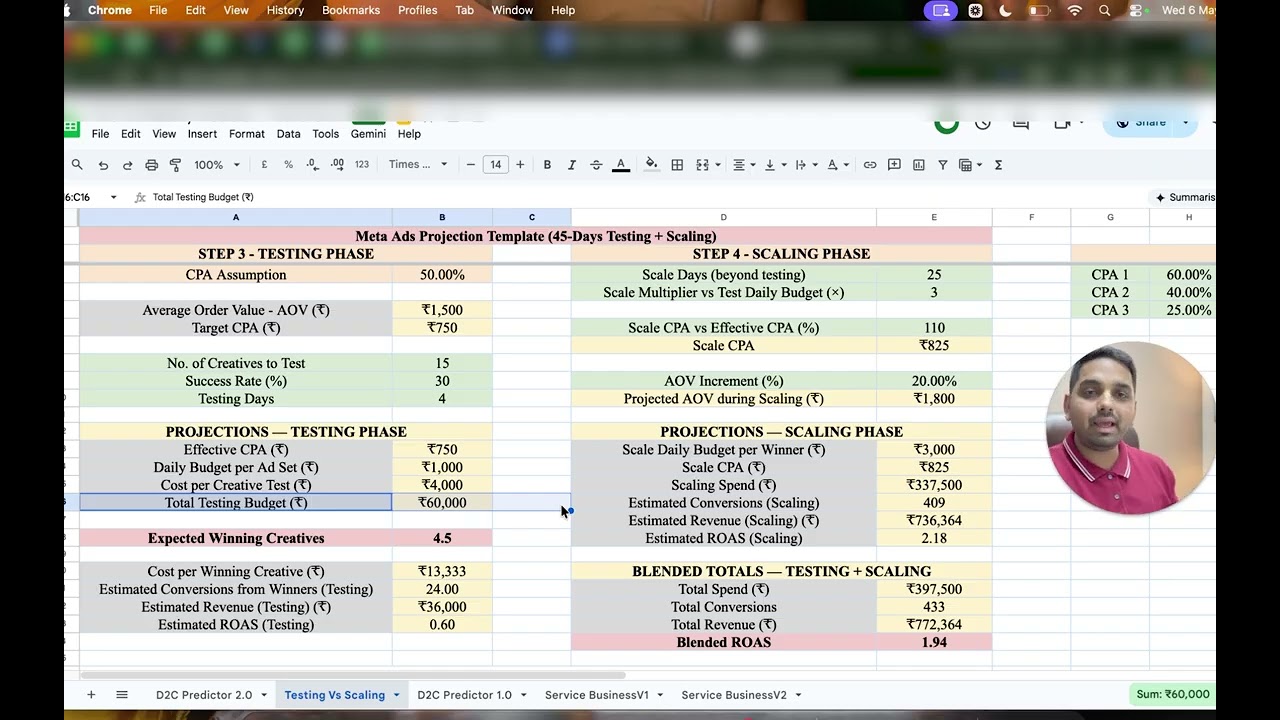The image size is (1280, 720).
Task: Merge the selected cells
Action: tap(702, 165)
